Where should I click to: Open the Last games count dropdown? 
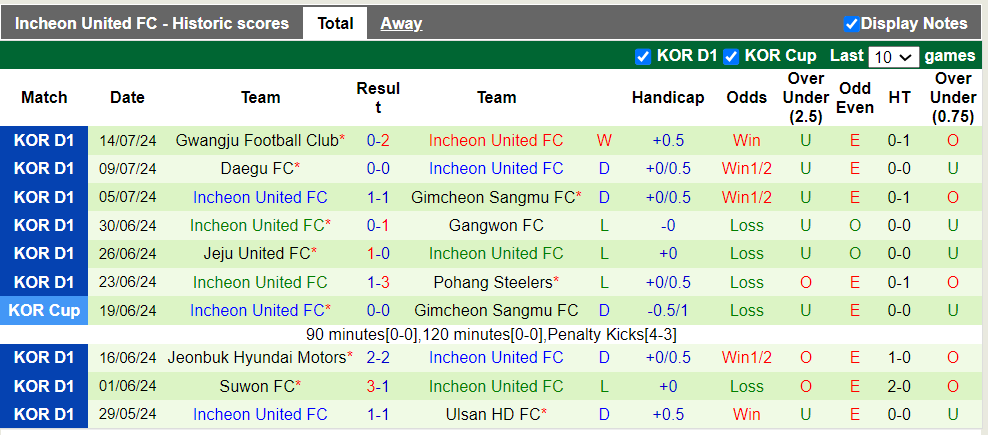click(x=893, y=57)
